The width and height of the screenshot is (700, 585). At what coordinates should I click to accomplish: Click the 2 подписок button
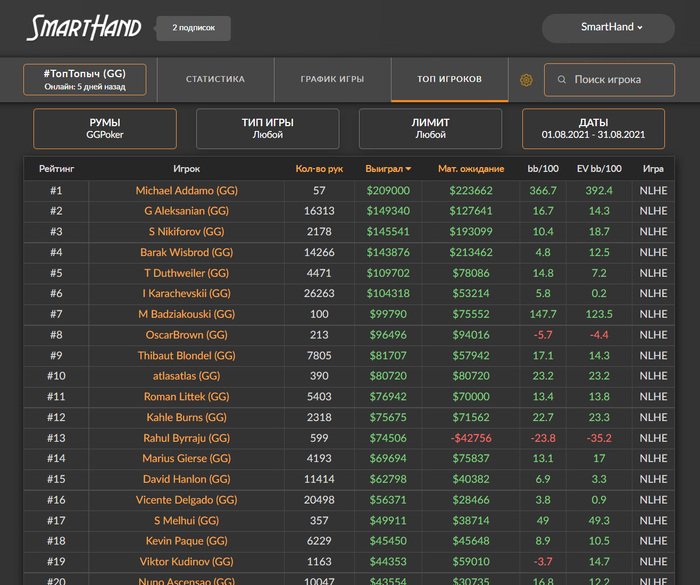point(193,28)
